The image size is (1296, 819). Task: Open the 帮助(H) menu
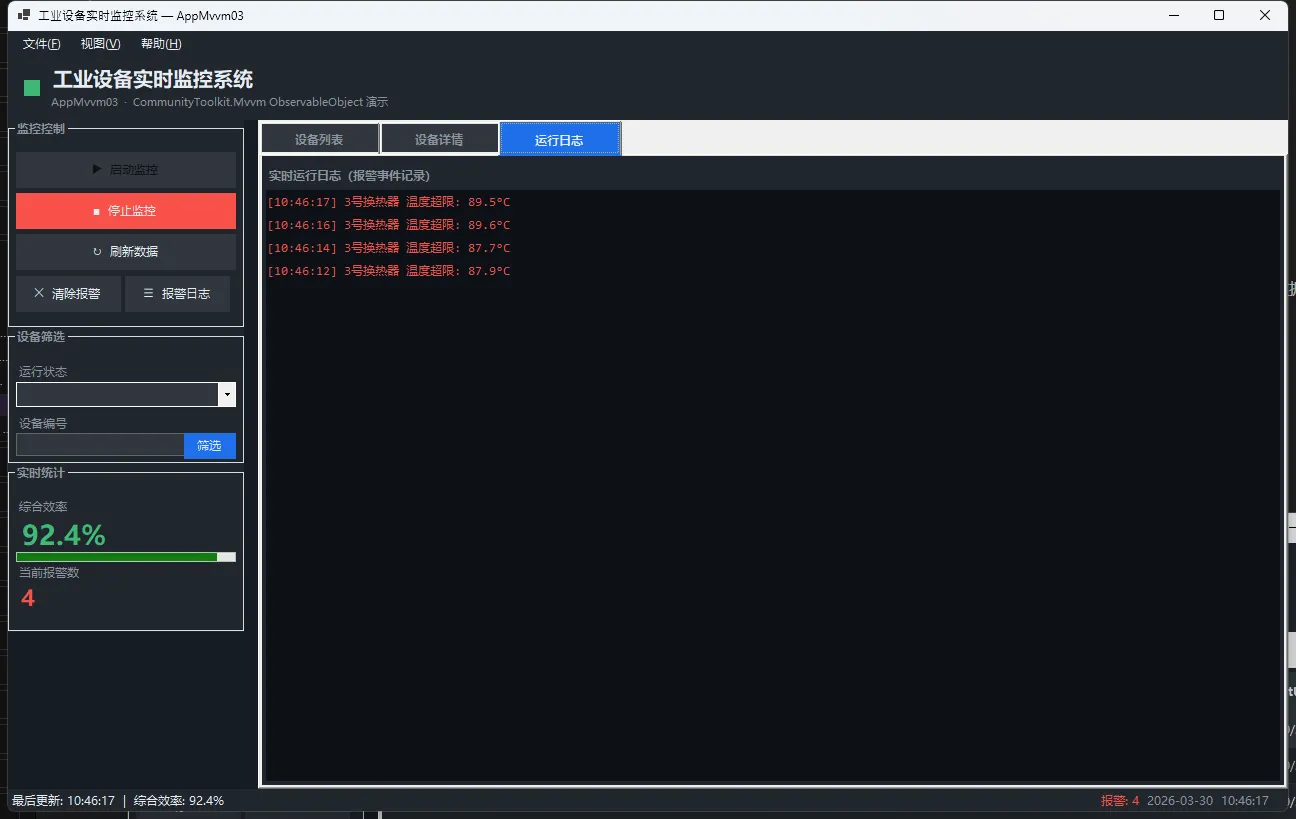[161, 44]
